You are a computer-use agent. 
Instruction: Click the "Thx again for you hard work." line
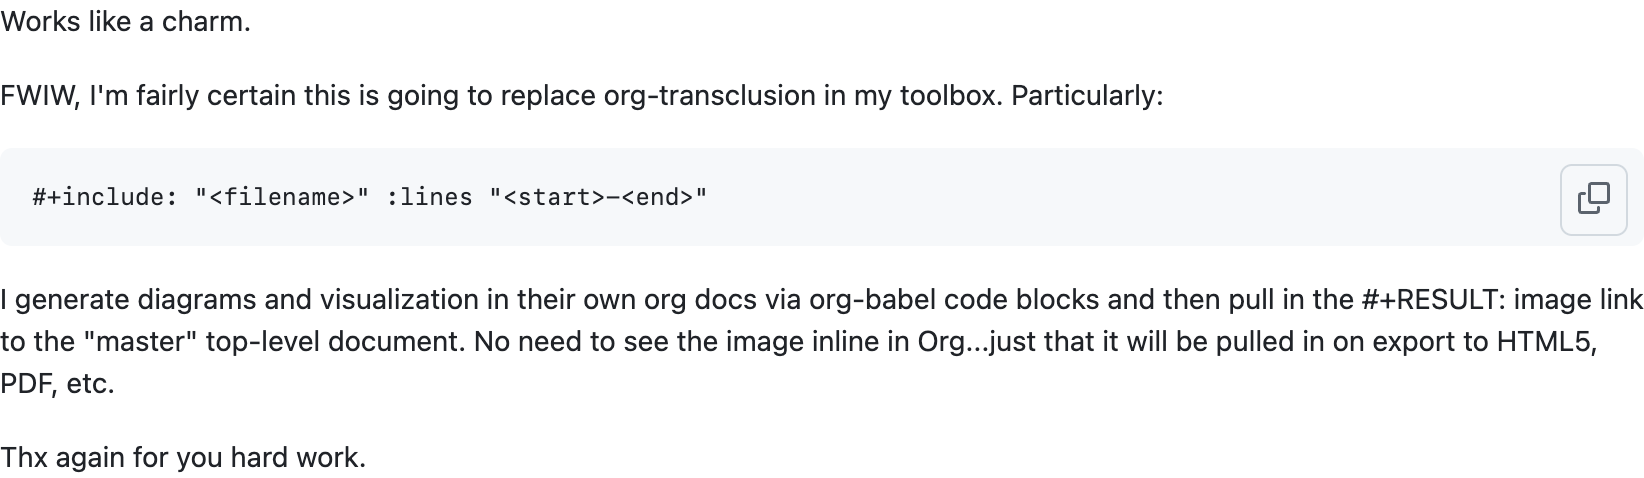183,458
